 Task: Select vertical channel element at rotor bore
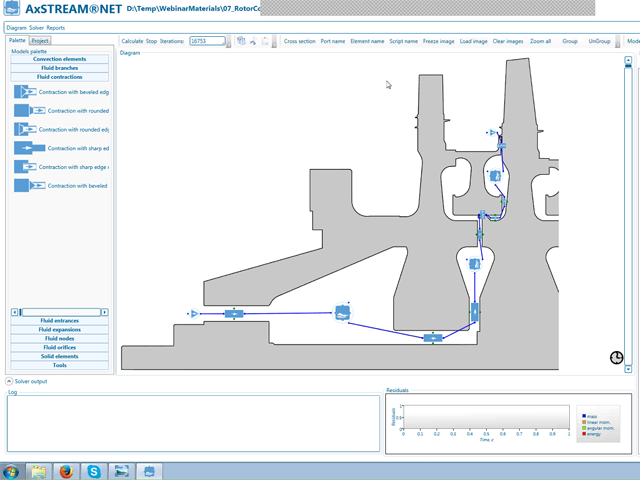point(475,312)
